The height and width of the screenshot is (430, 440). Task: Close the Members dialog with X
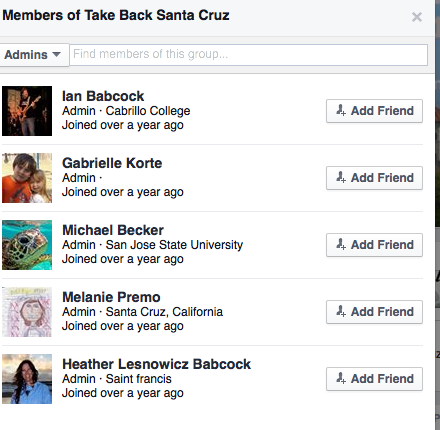tap(417, 17)
